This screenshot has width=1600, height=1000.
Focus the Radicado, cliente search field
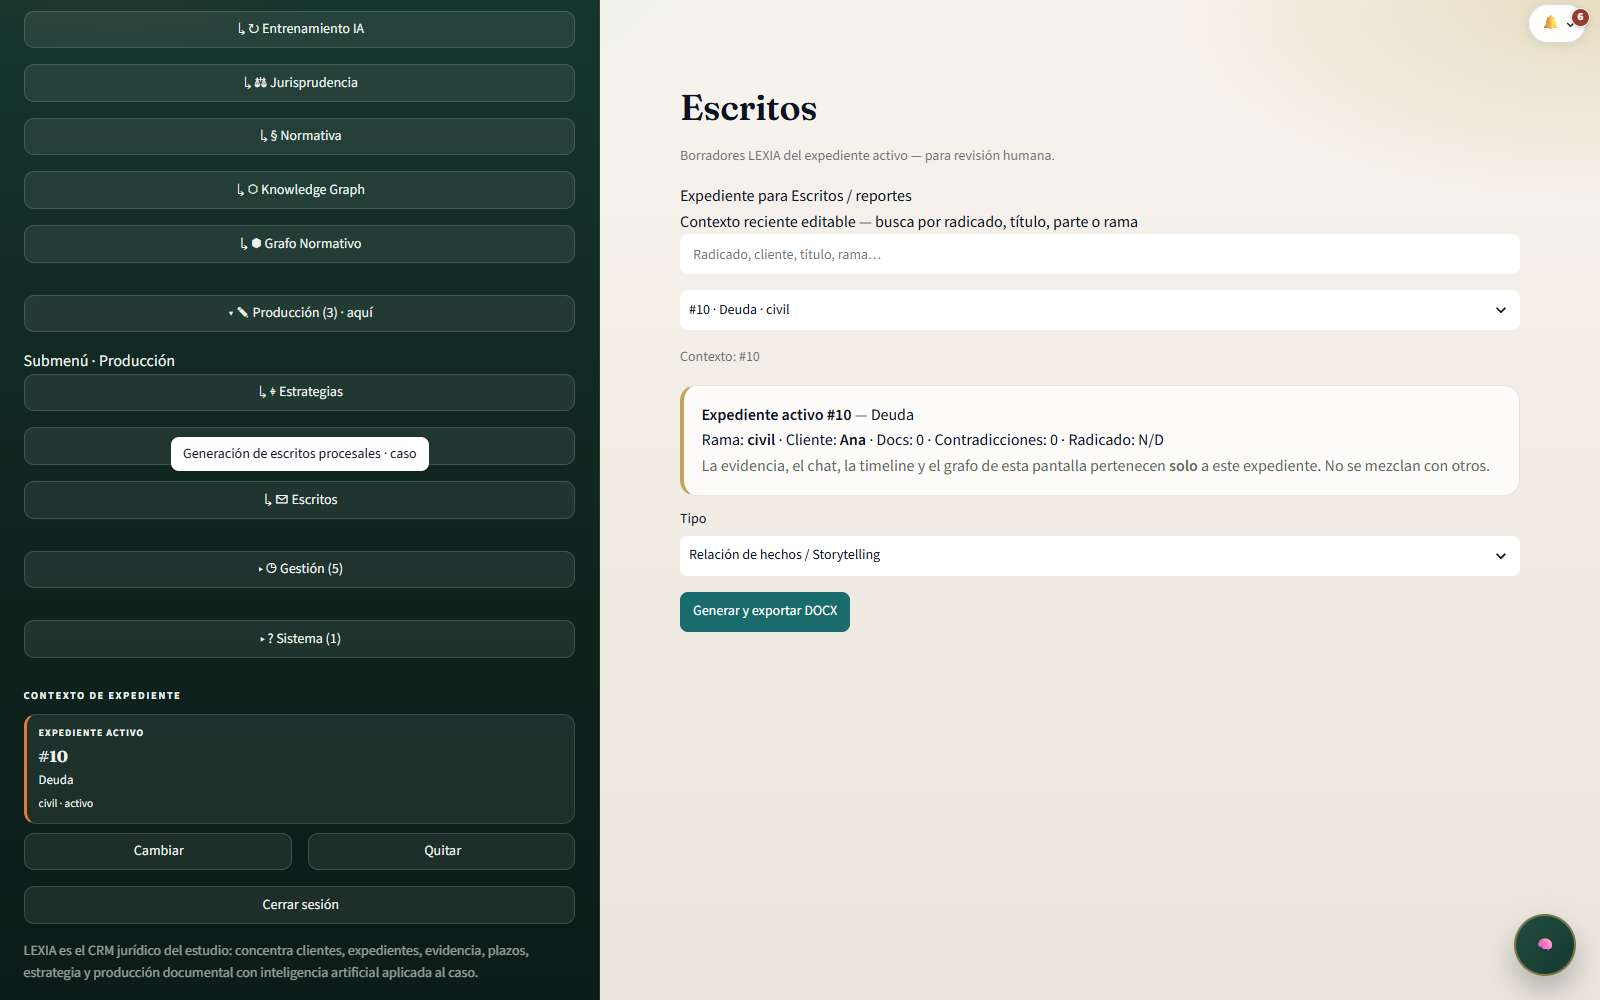point(1100,254)
